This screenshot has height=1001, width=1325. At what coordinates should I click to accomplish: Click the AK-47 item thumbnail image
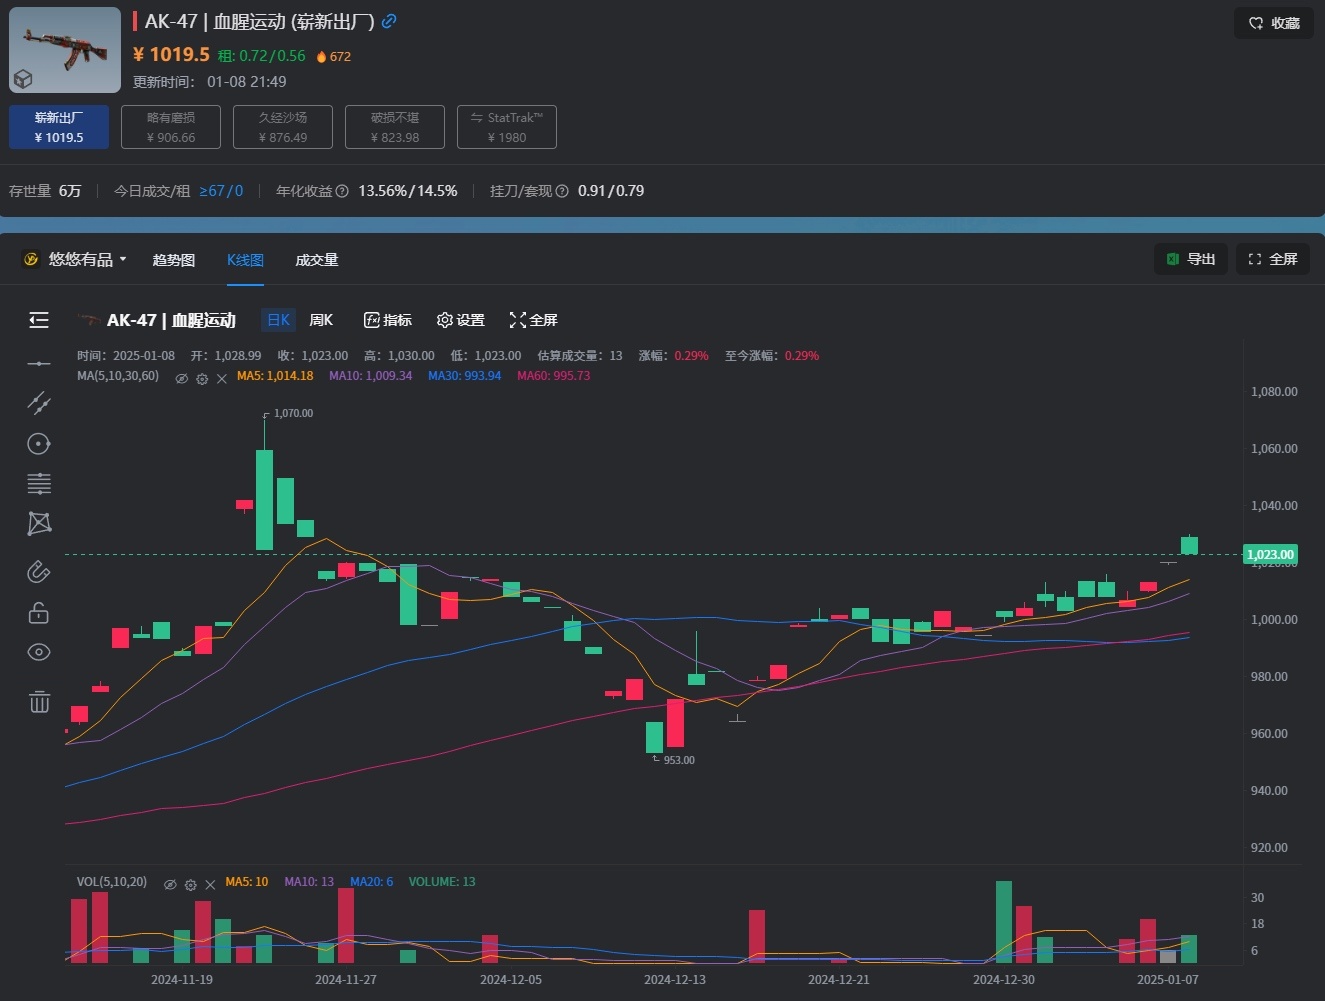pos(65,50)
